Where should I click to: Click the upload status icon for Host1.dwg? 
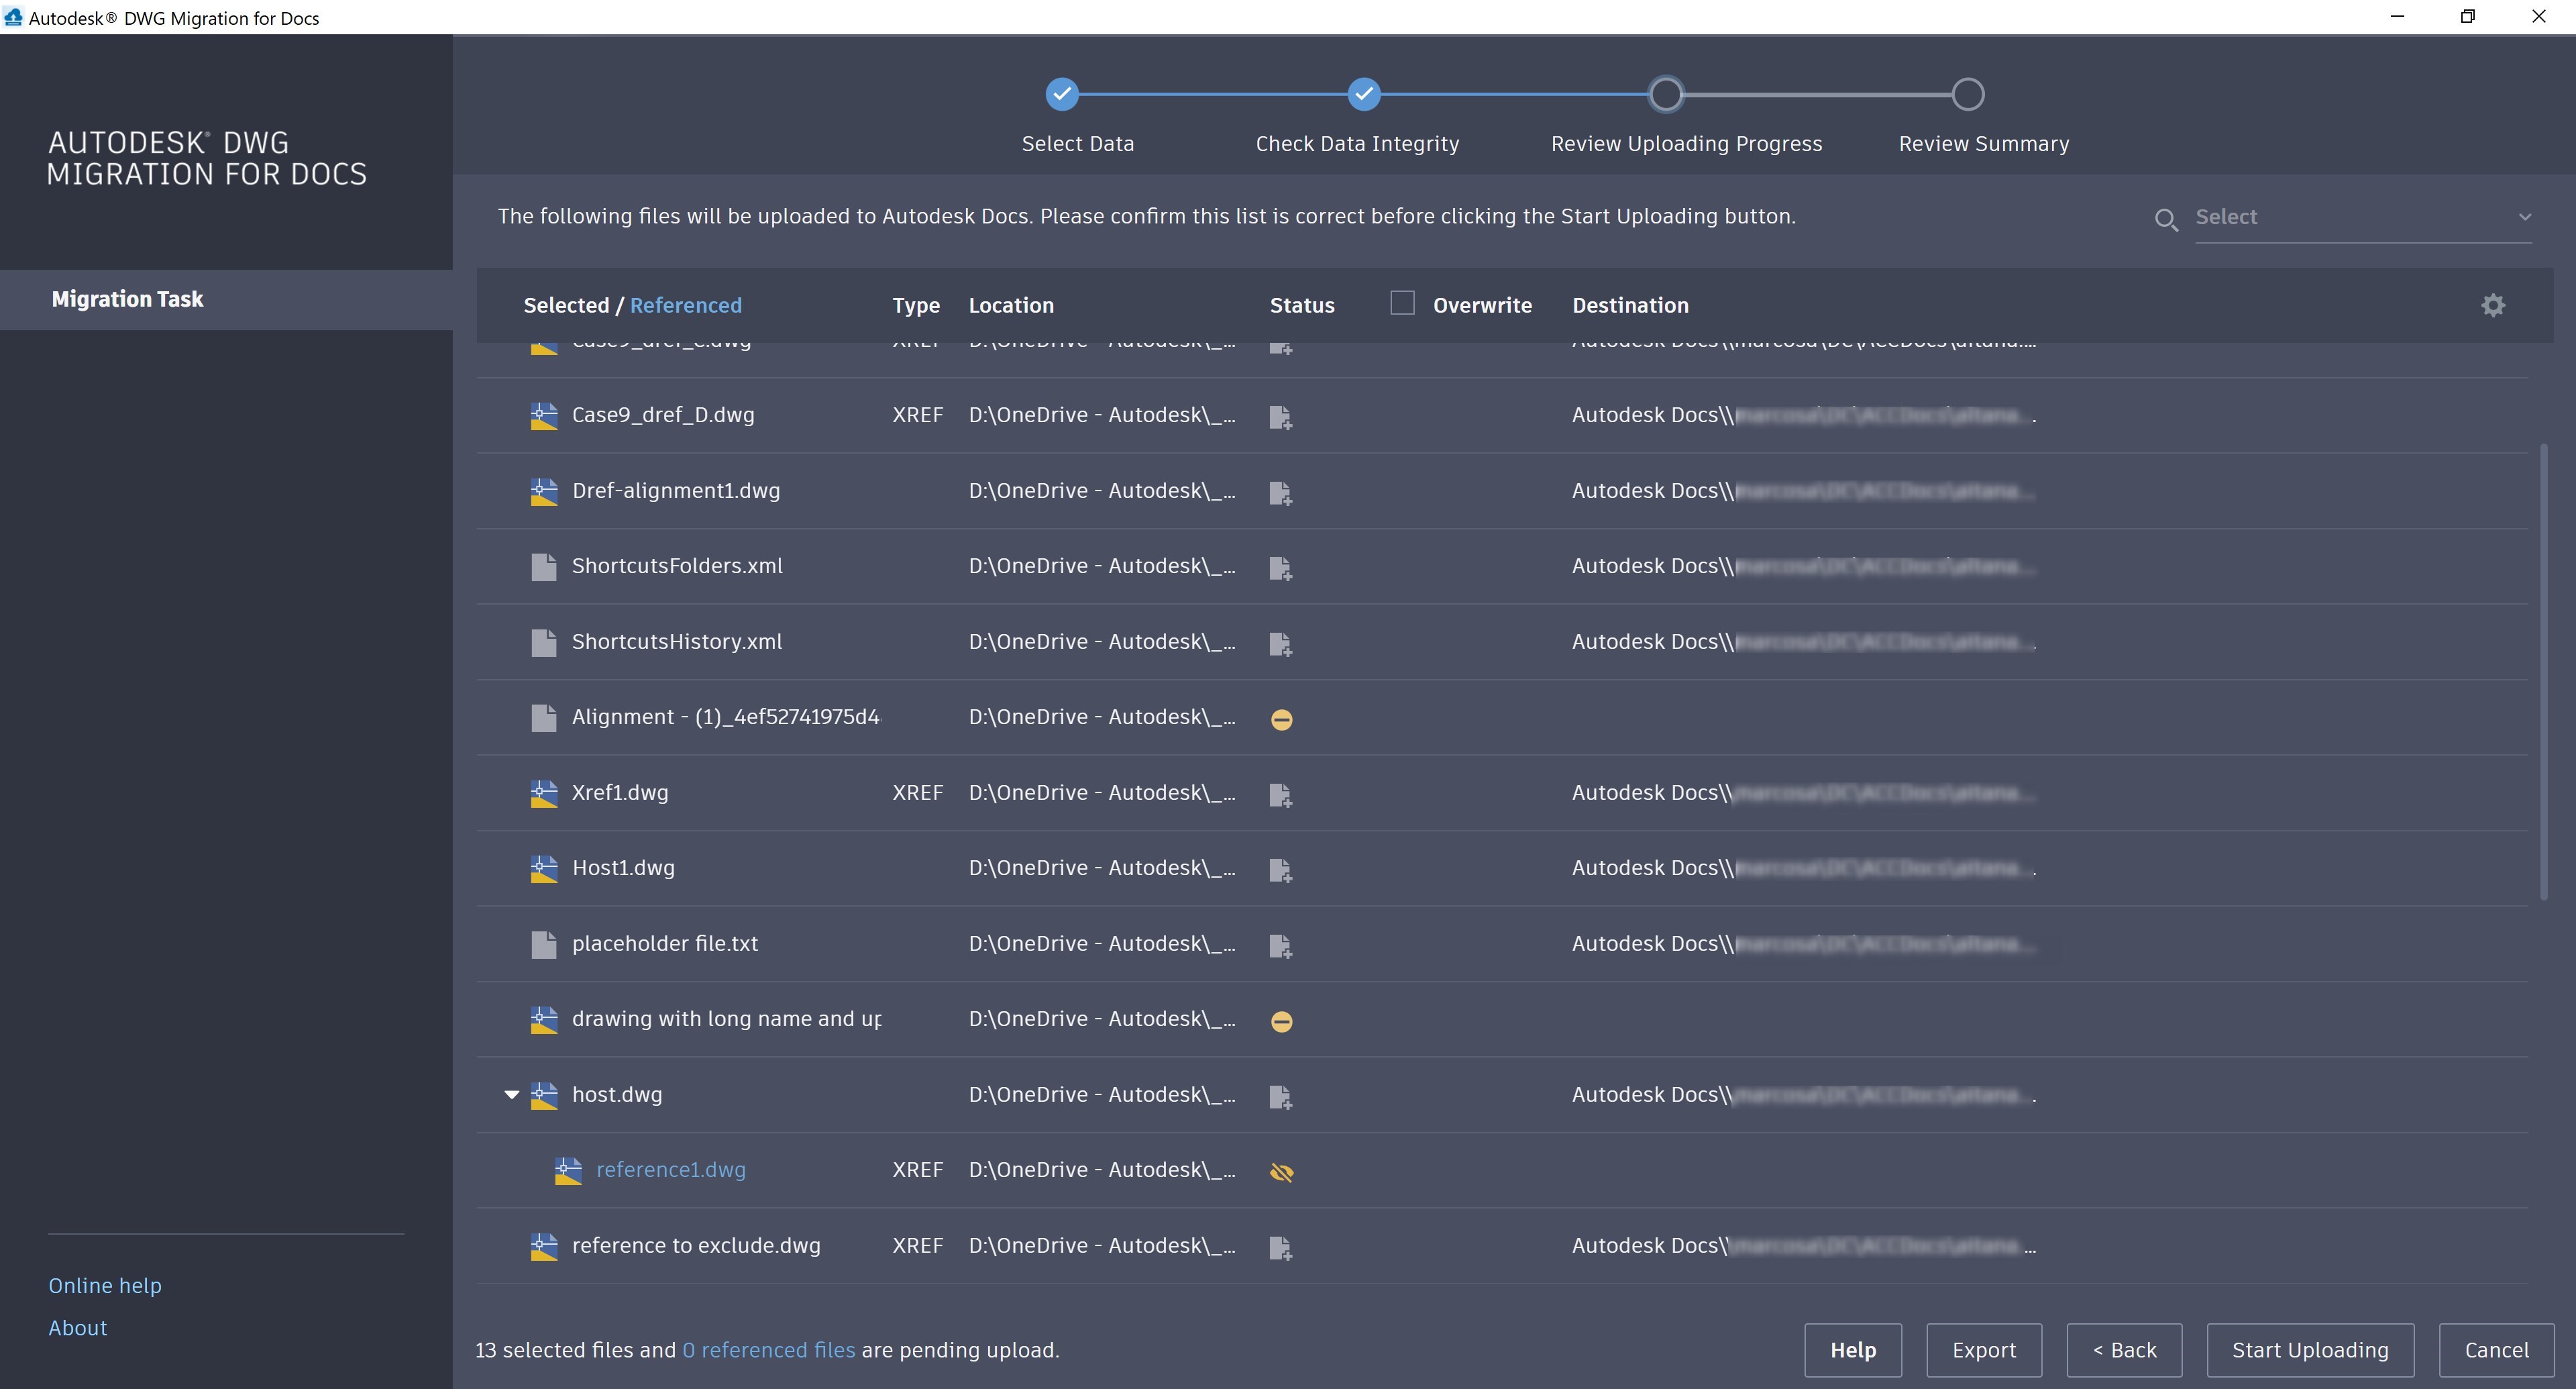pyautogui.click(x=1280, y=870)
